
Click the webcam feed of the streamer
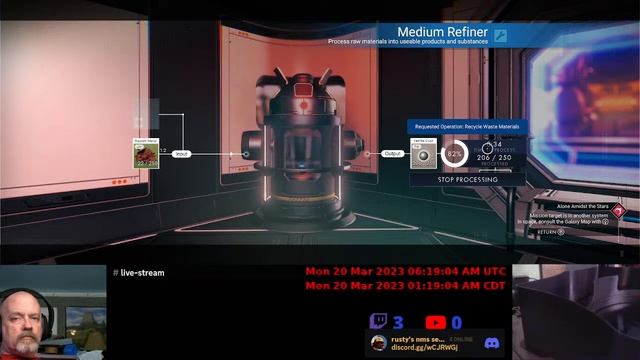(x=53, y=312)
